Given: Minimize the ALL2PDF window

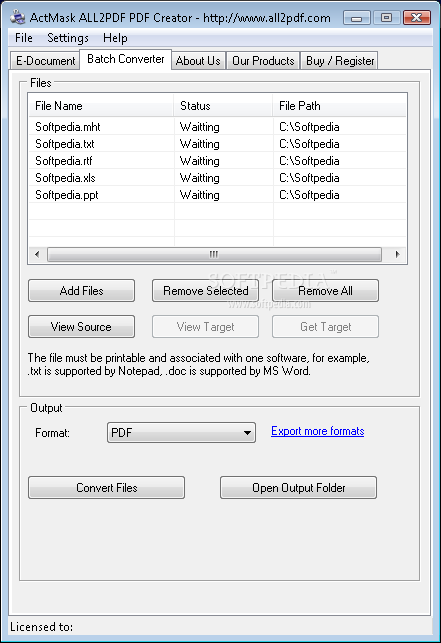Looking at the screenshot, I should click(356, 18).
